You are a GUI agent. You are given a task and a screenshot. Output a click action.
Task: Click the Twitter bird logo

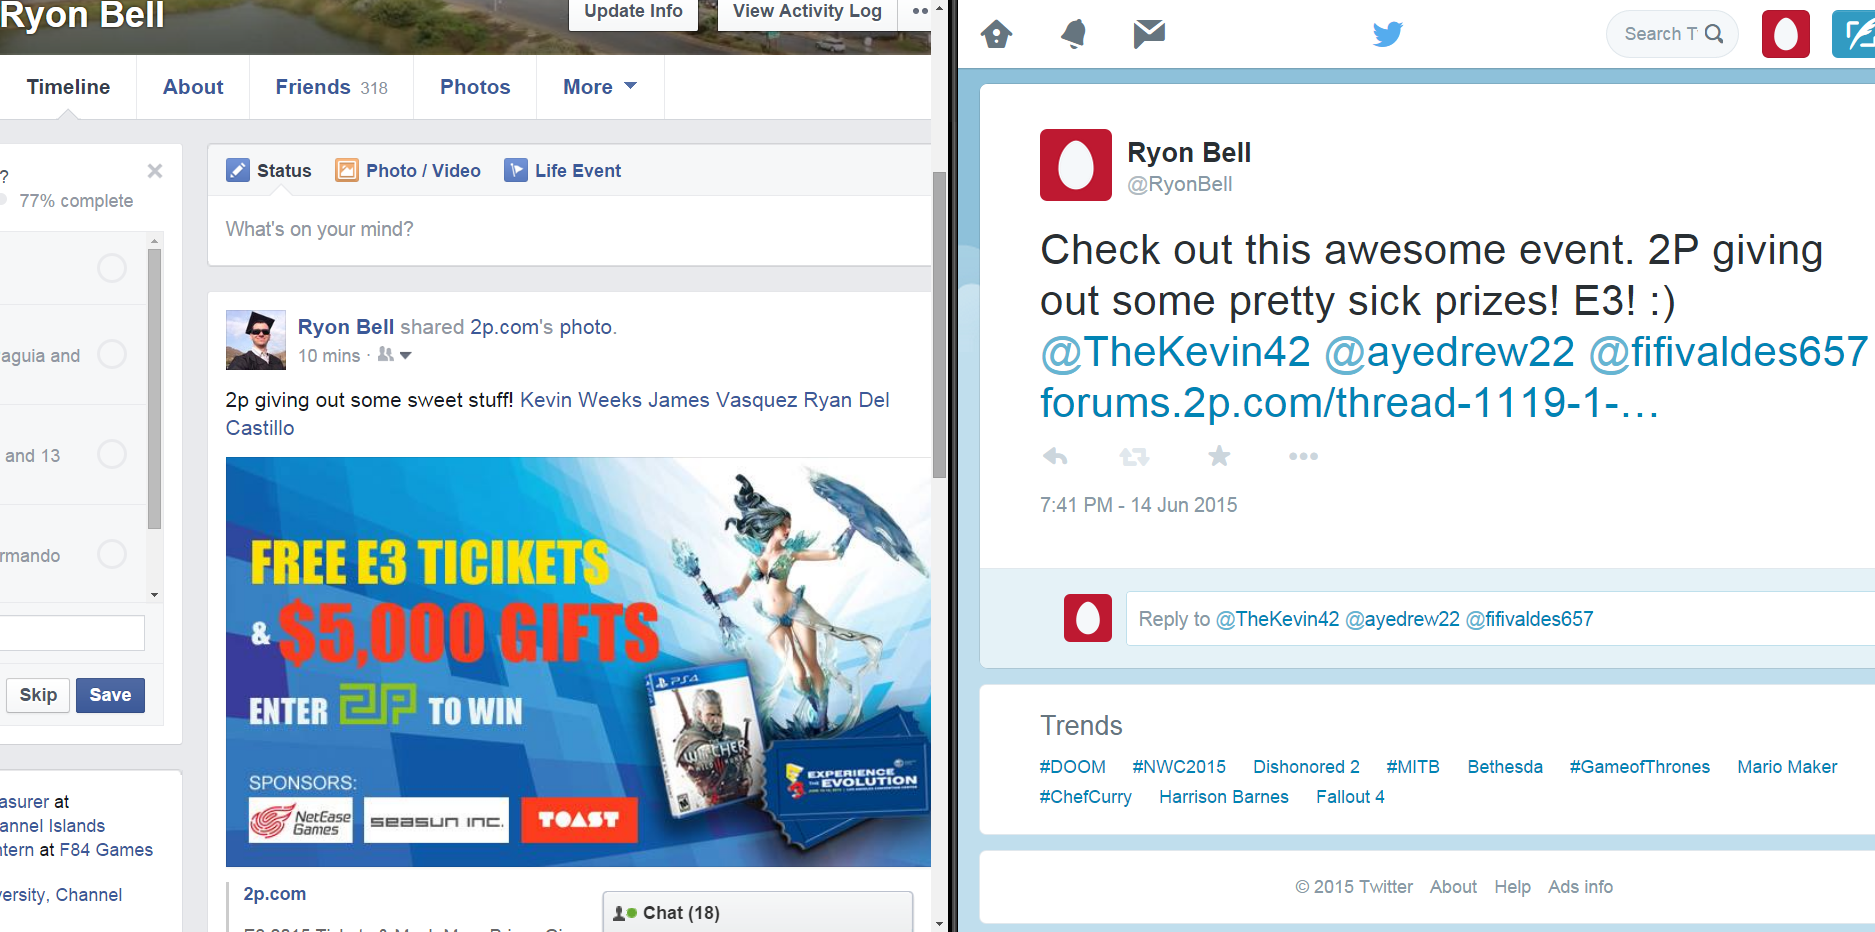(1387, 34)
